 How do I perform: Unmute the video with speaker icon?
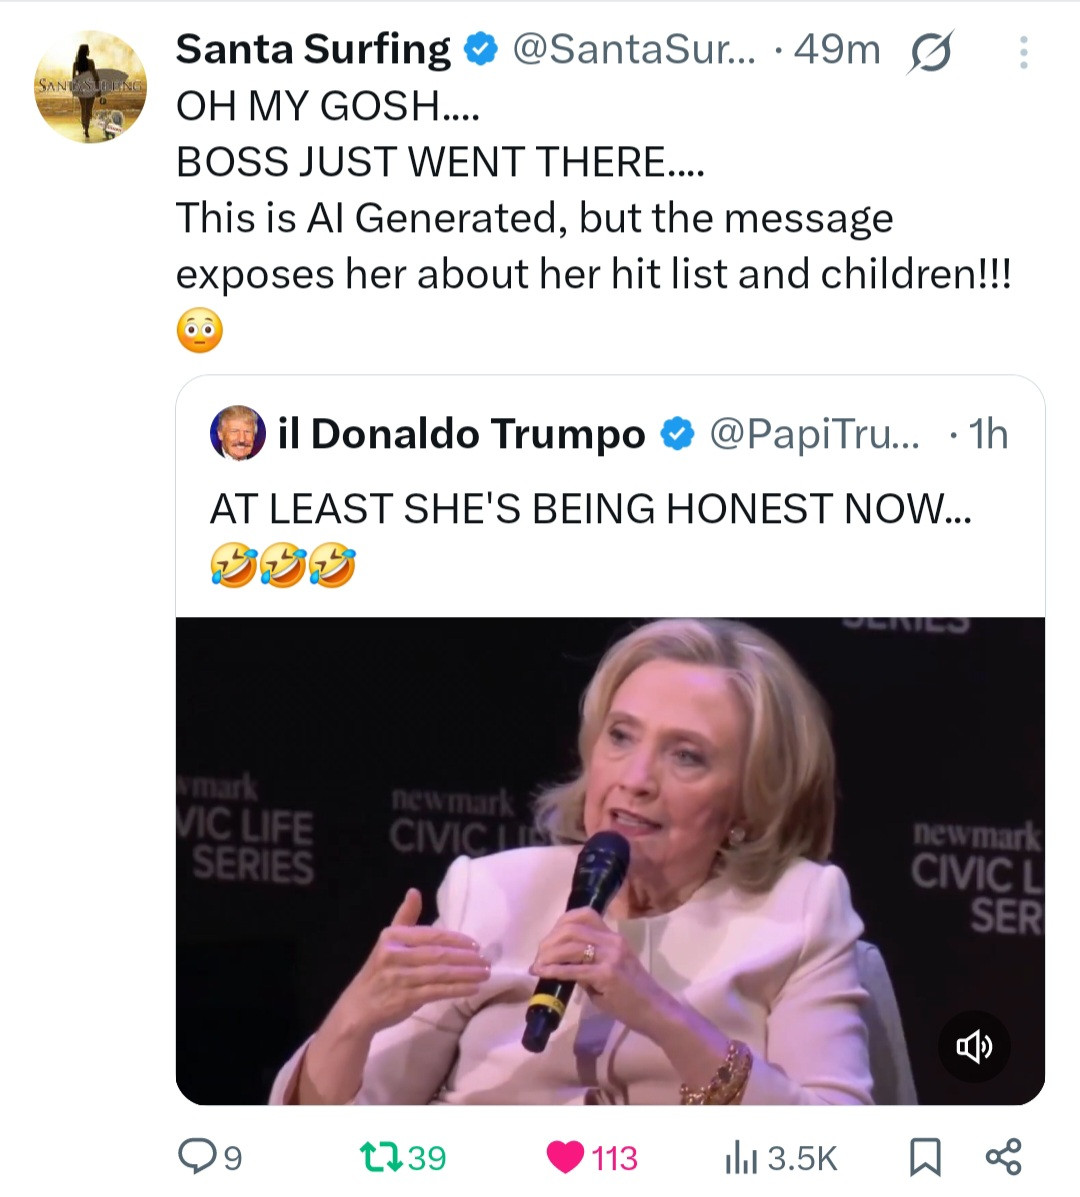click(x=974, y=1046)
